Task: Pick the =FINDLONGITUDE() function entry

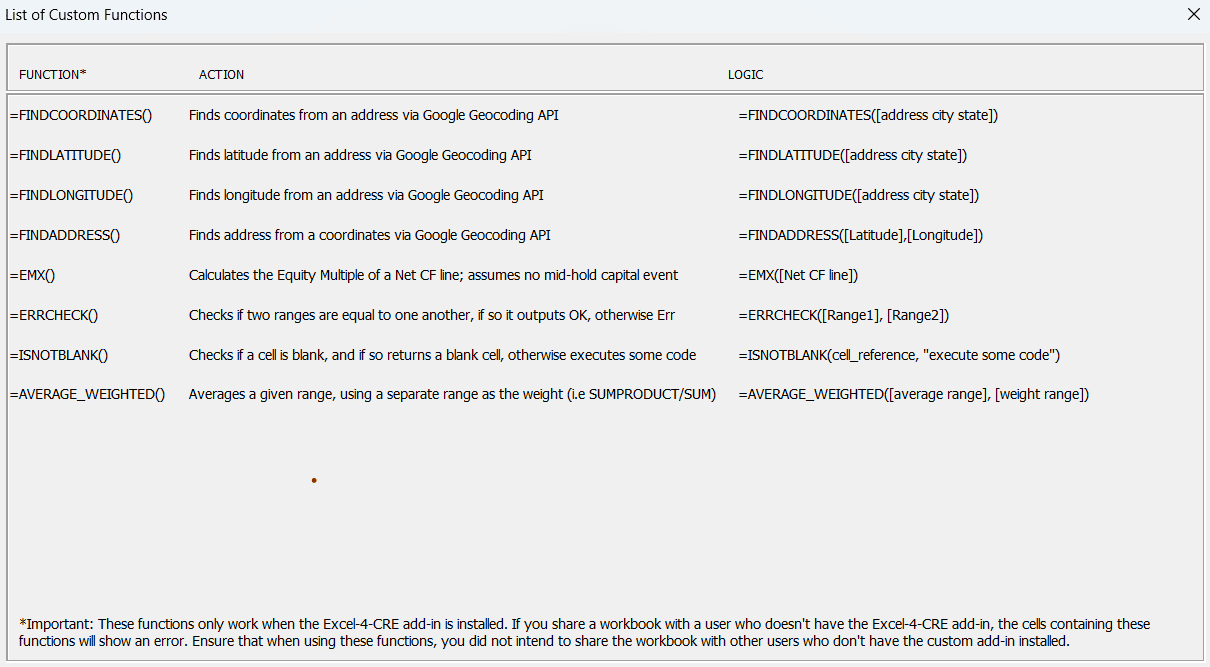Action: coord(71,195)
